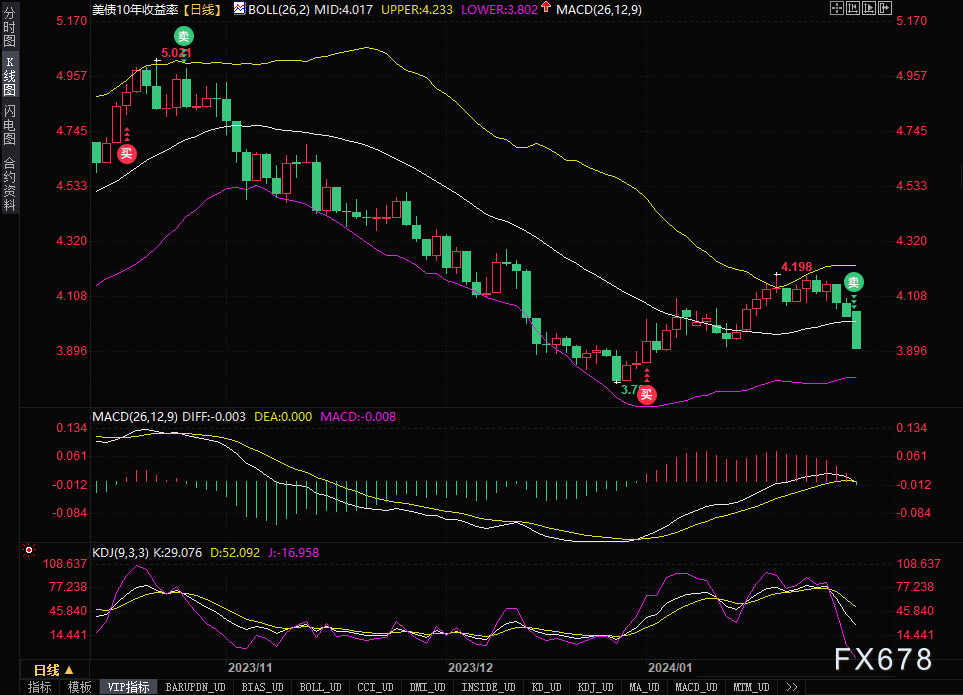
Task: Select the BOLL_UD indicator button
Action: (320, 687)
